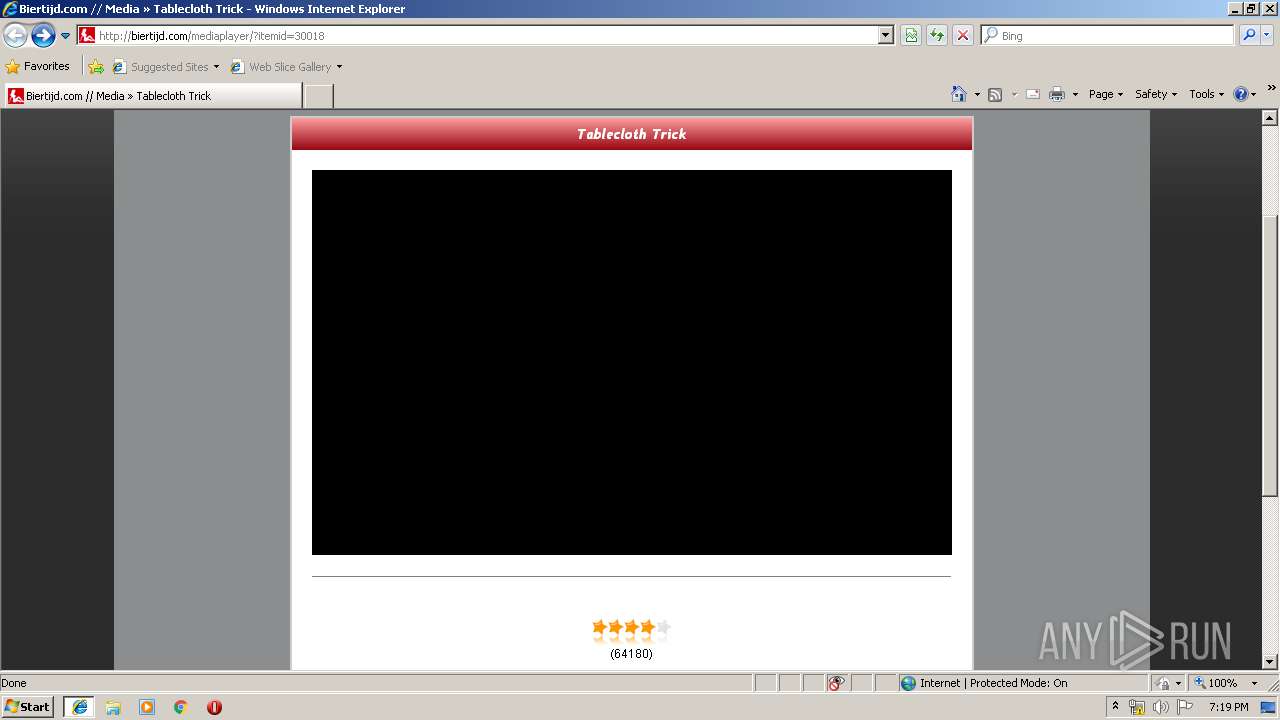Refresh the page with the Refresh icon
1280x720 pixels.
937,35
